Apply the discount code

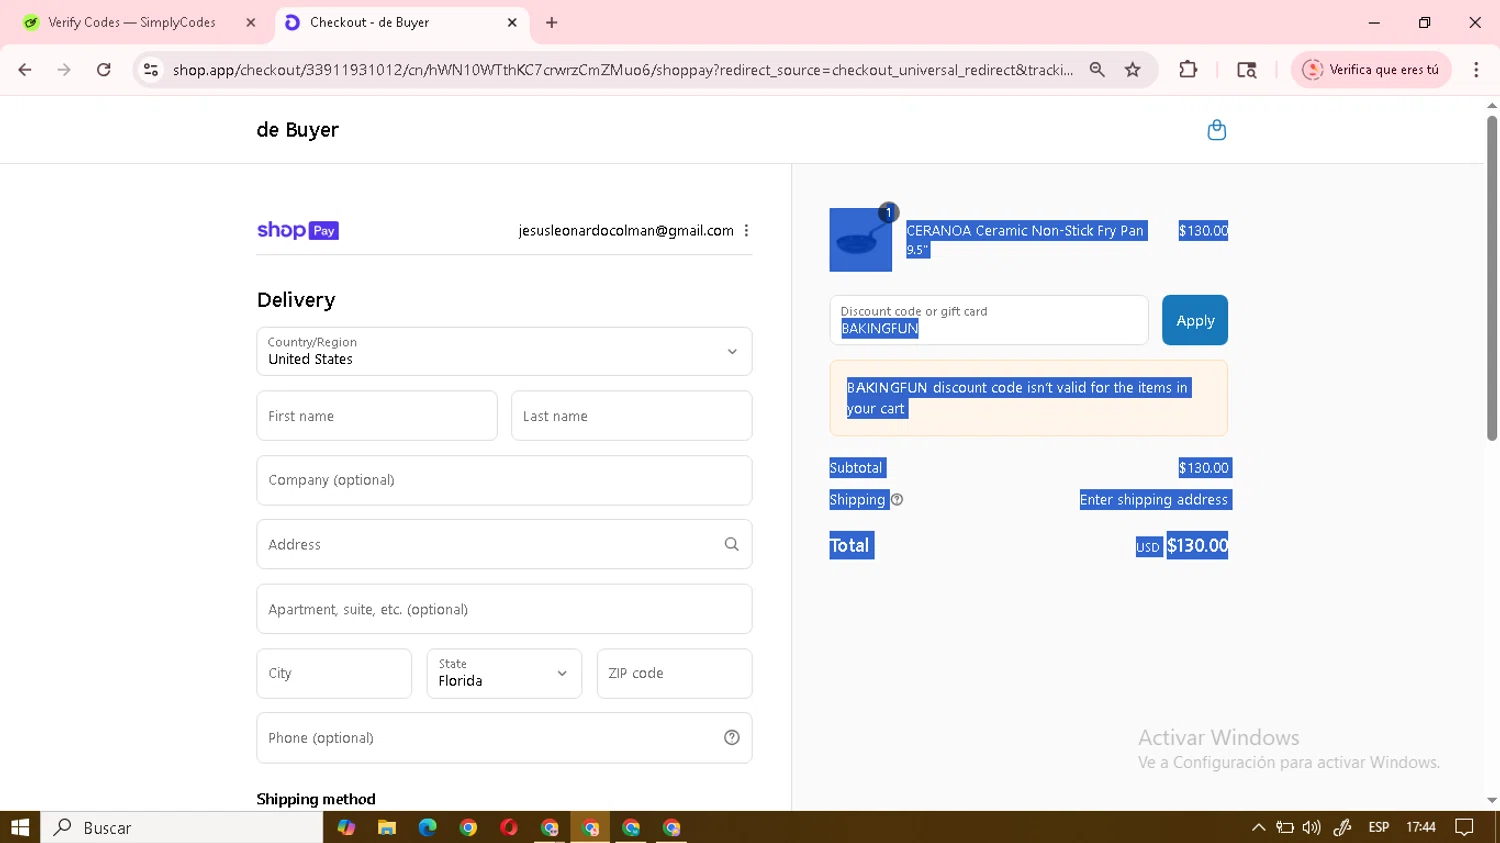click(1194, 320)
